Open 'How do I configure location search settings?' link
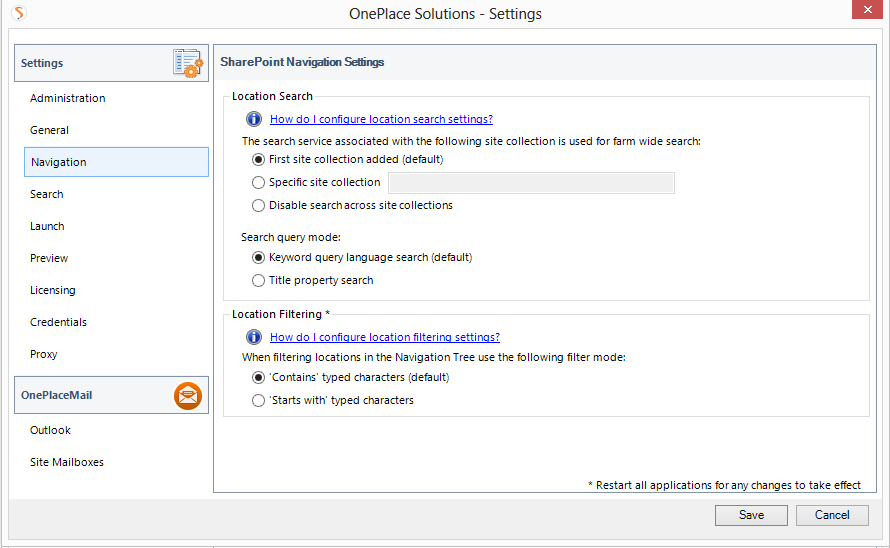This screenshot has height=548, width=890. tap(381, 119)
